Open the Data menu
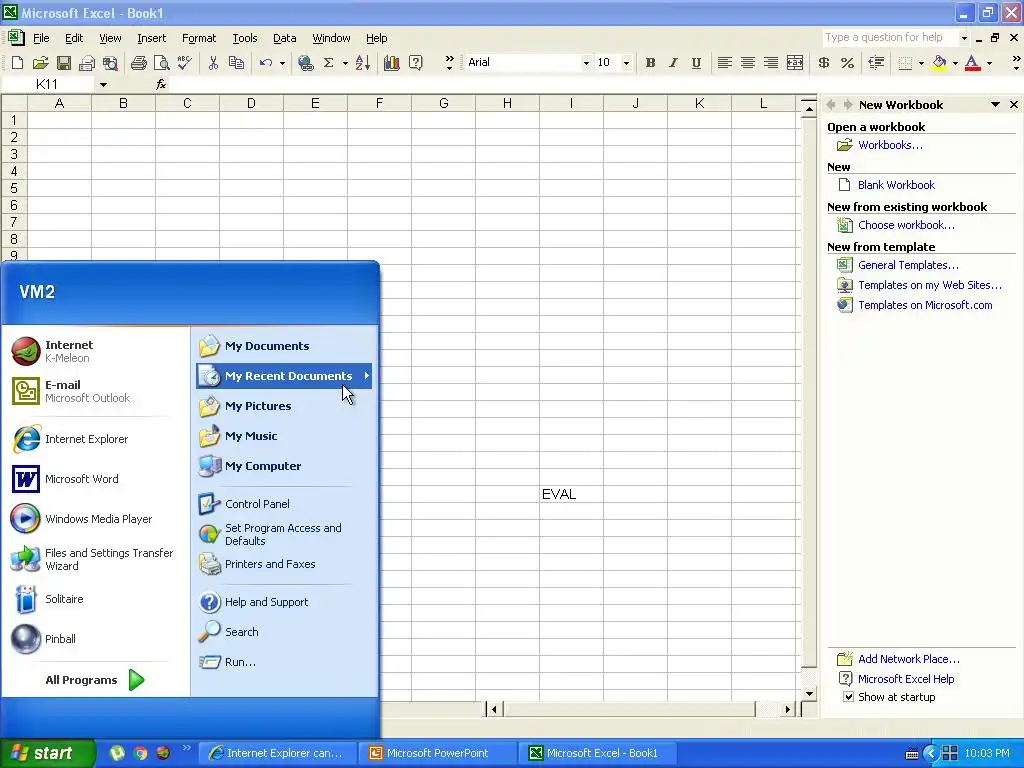Viewport: 1024px width, 768px height. (x=285, y=38)
